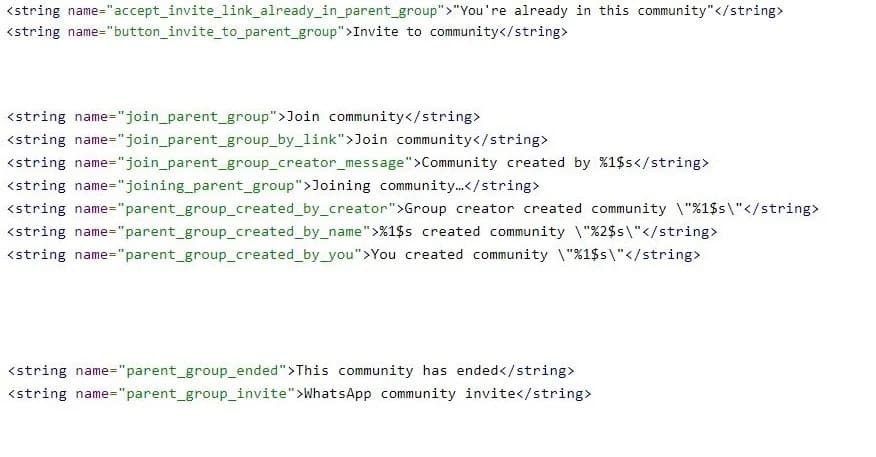Screen dimensions: 876x457
Task: Click the join_parent_group_creator_message attribute
Action: (x=265, y=163)
